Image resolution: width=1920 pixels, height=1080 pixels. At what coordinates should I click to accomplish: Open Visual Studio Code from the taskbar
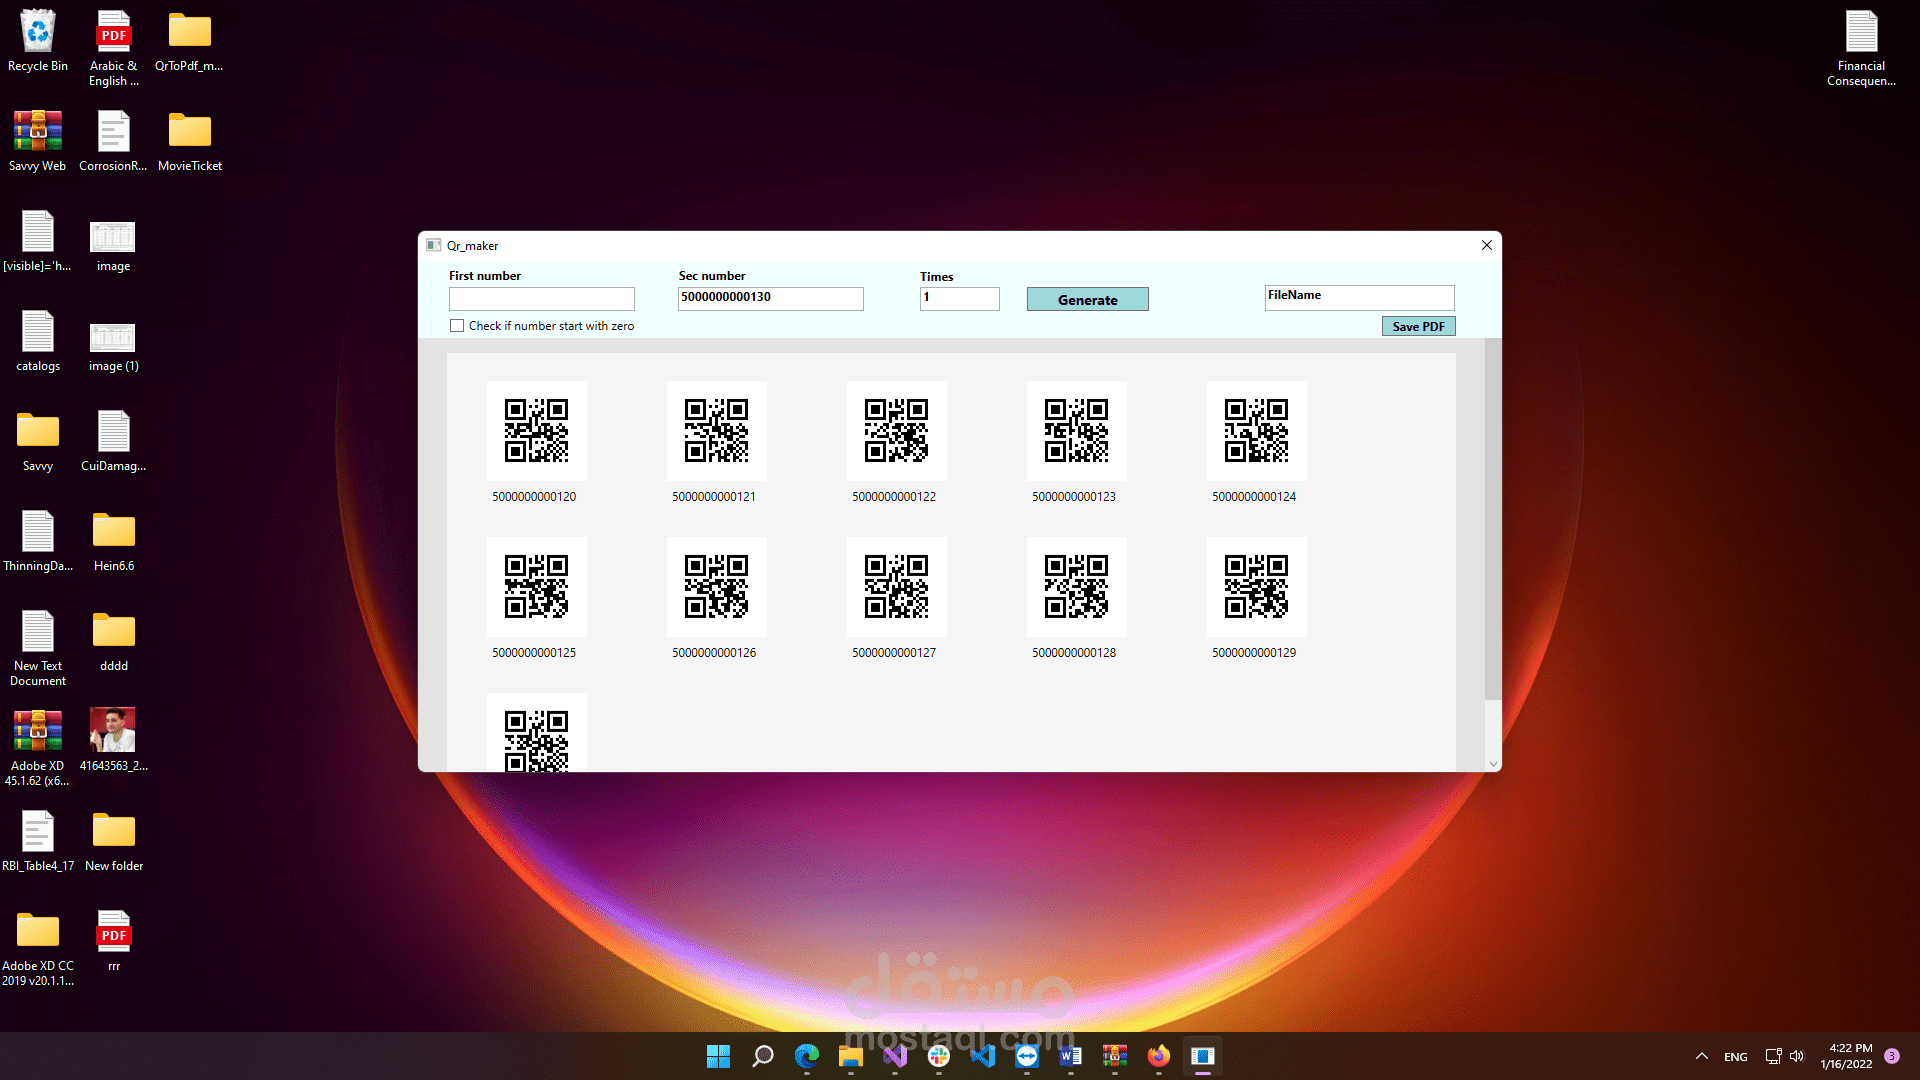click(x=982, y=1056)
